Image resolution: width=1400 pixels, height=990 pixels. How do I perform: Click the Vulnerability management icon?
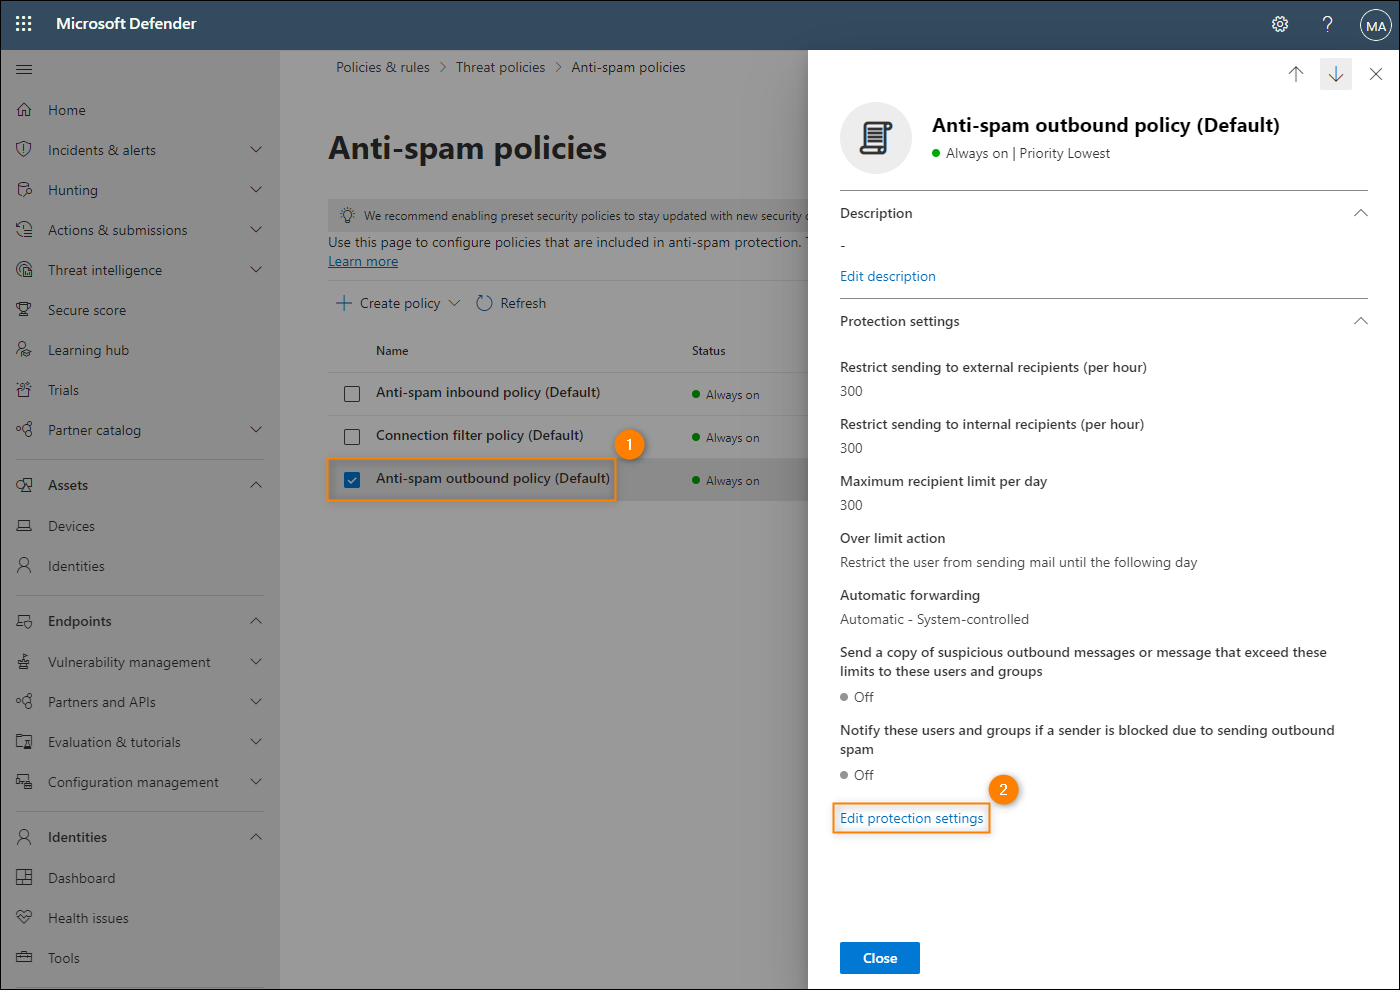24,662
